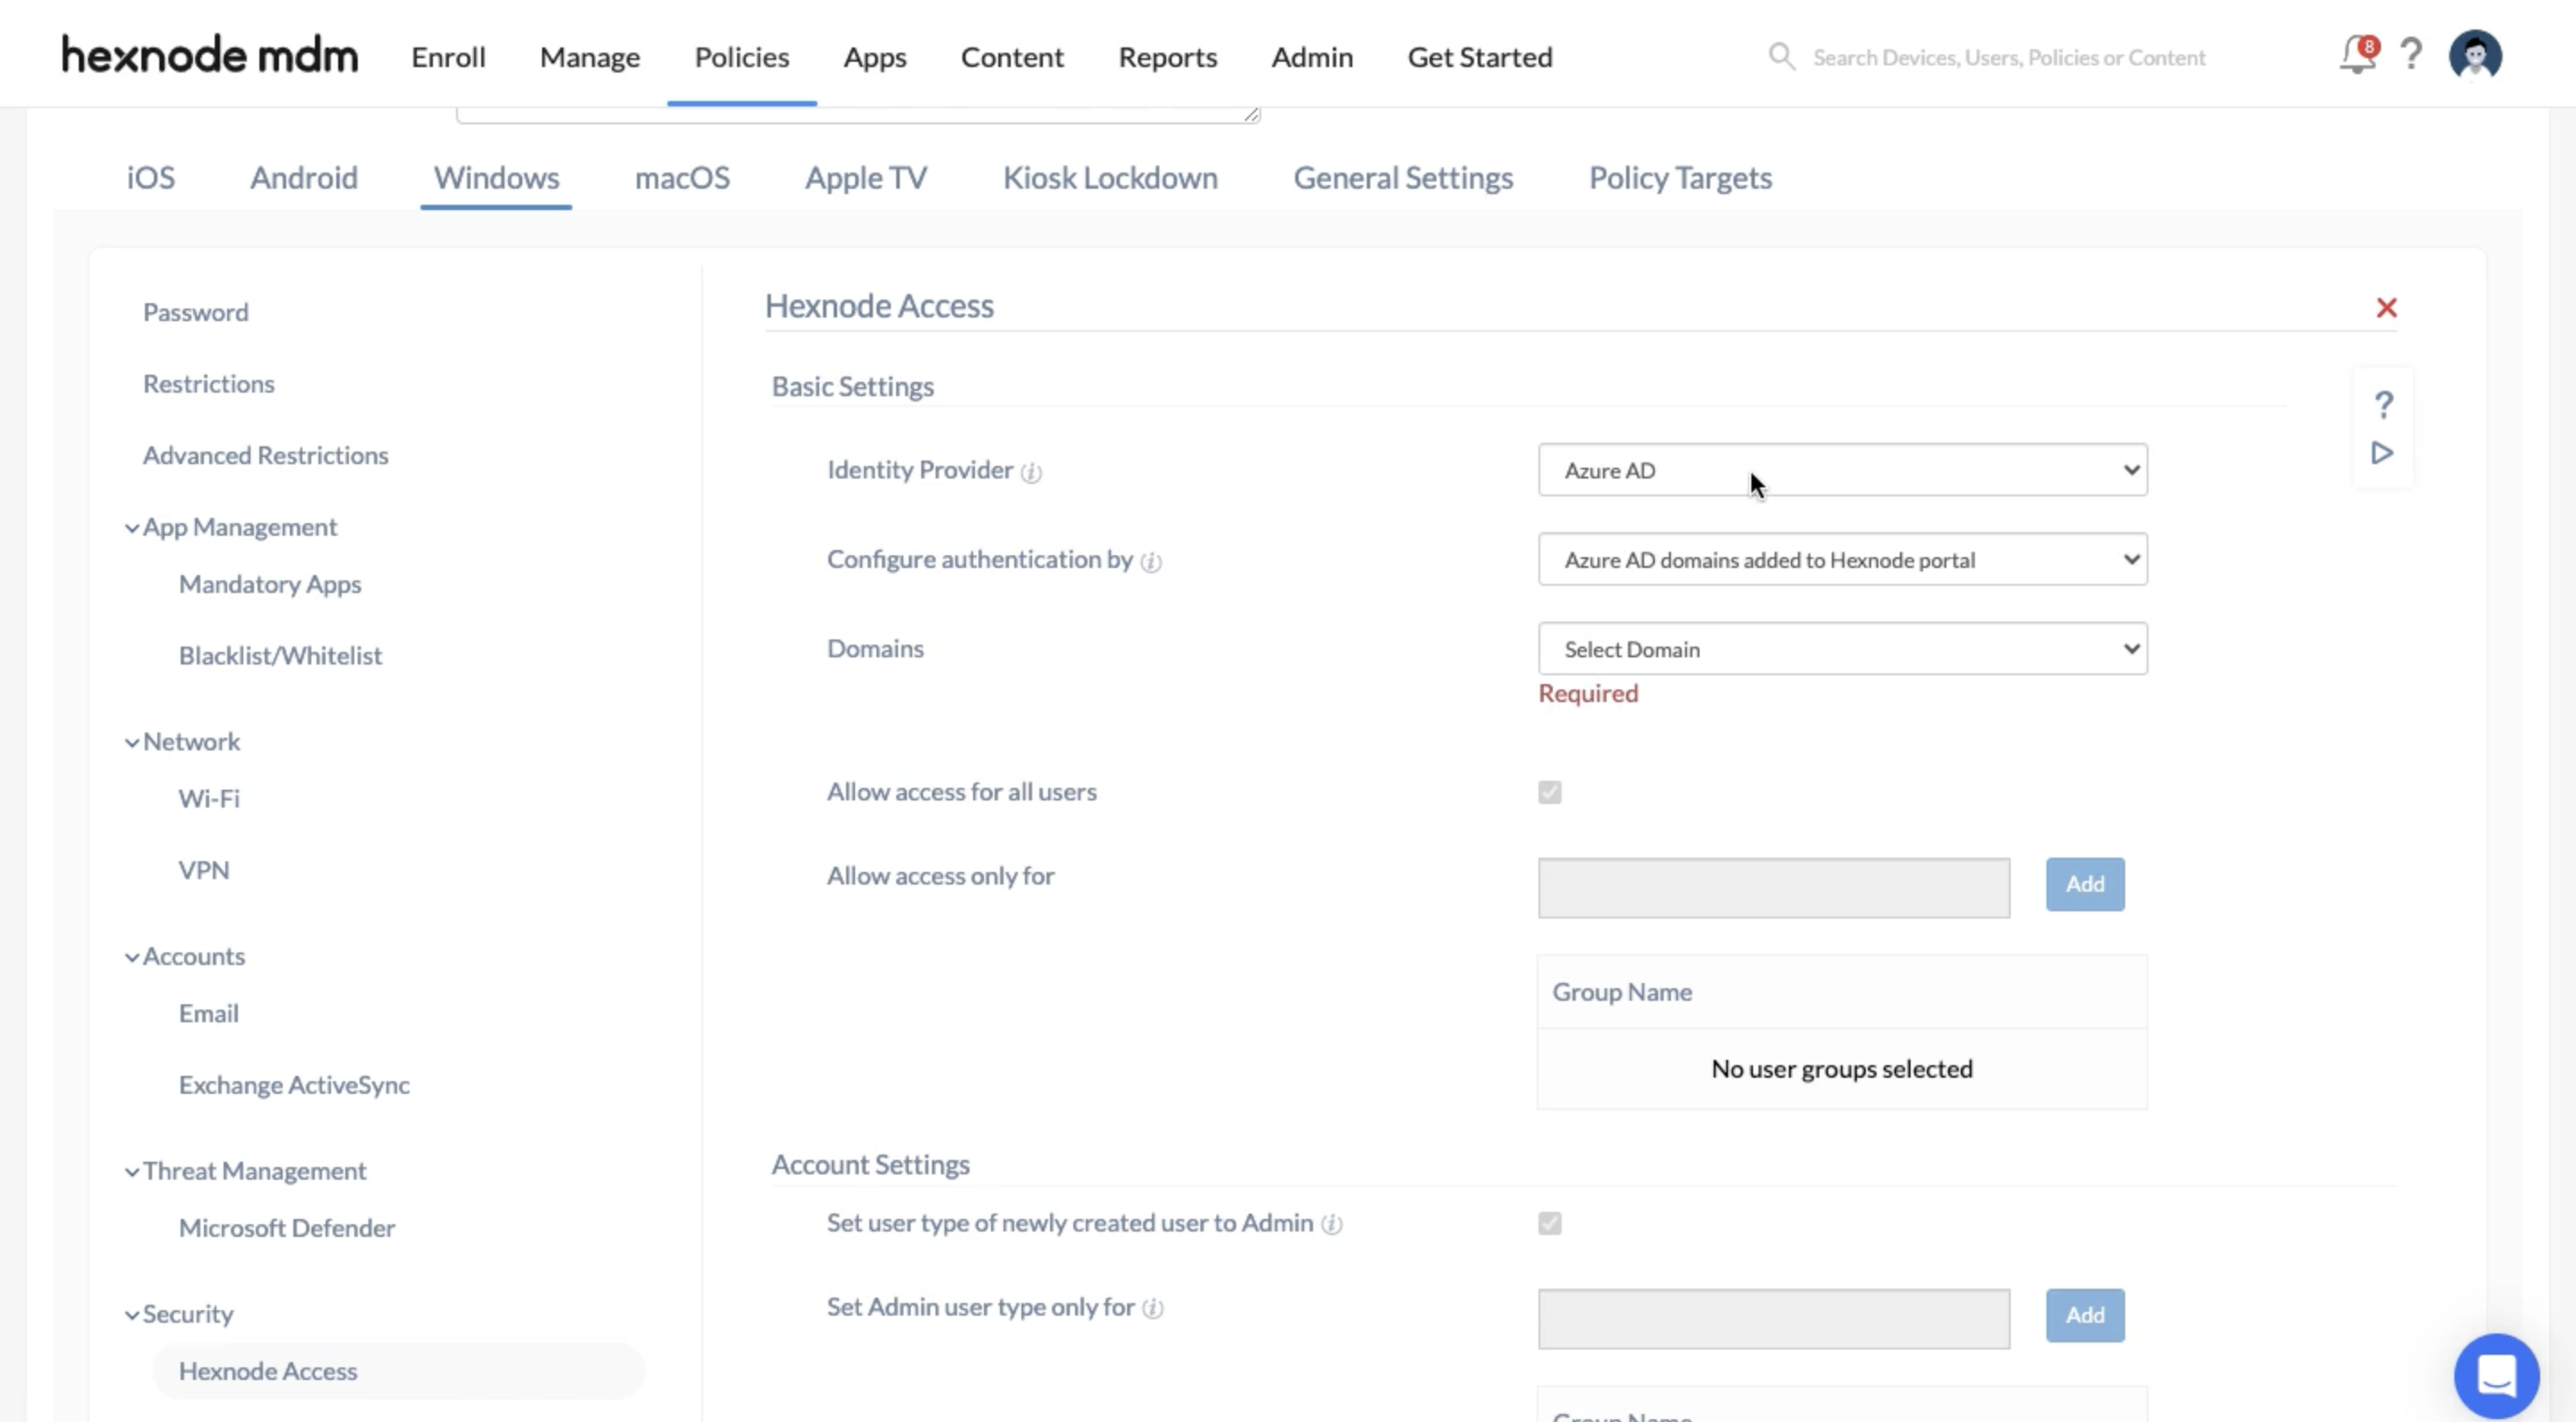
Task: Switch to the Android tab
Action: point(304,178)
